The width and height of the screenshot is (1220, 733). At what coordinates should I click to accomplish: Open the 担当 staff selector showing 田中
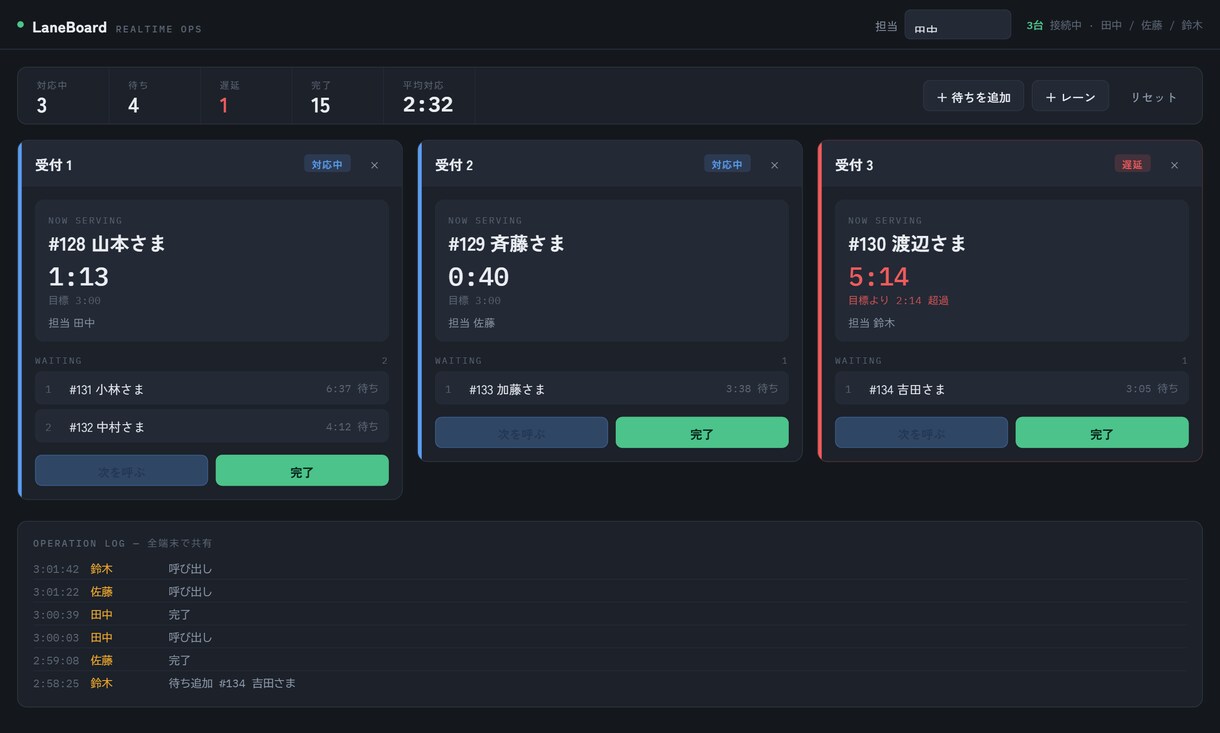point(957,25)
